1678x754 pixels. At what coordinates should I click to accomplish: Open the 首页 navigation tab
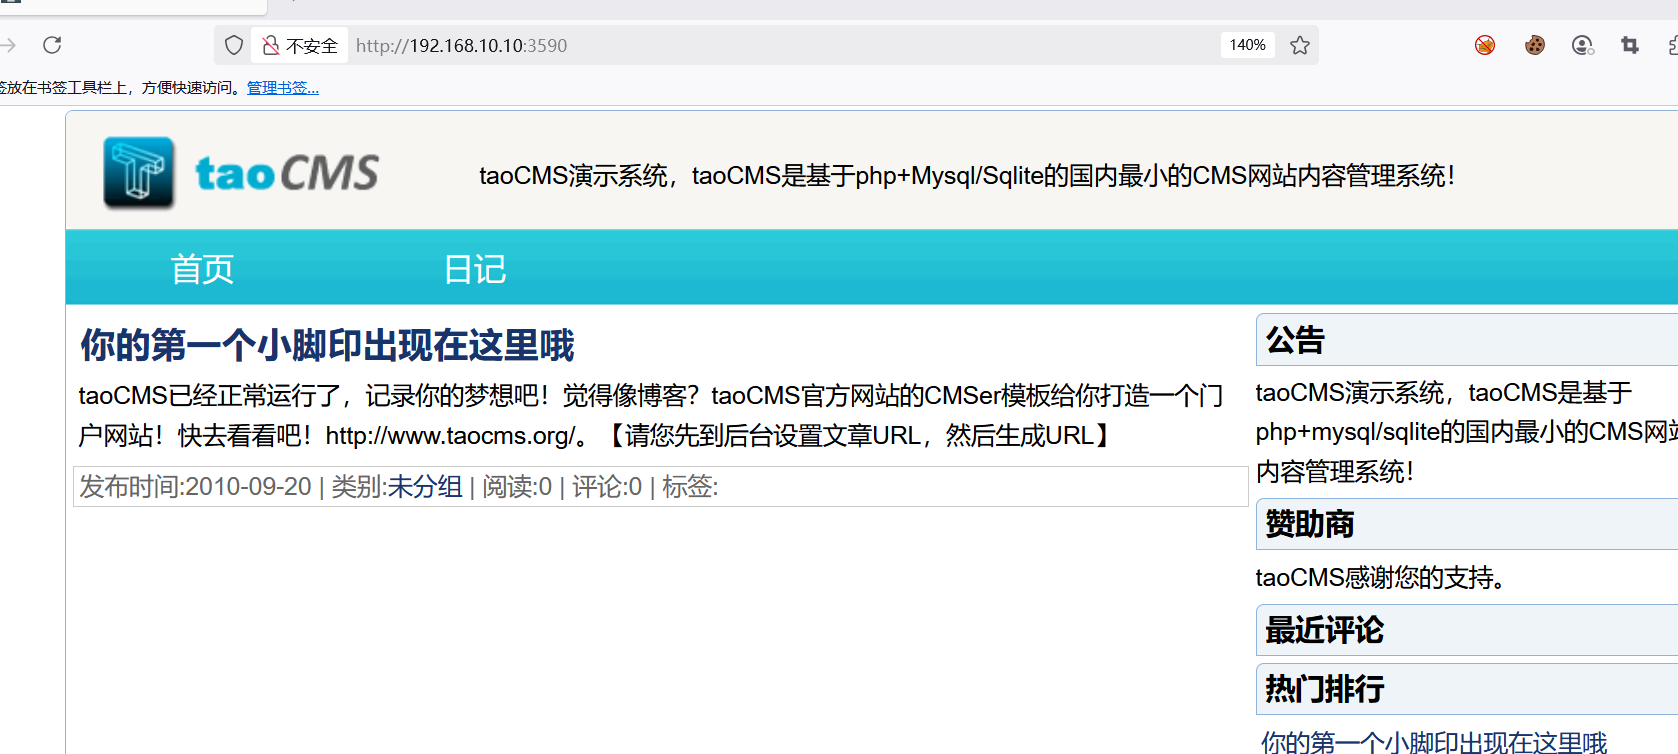pyautogui.click(x=202, y=269)
